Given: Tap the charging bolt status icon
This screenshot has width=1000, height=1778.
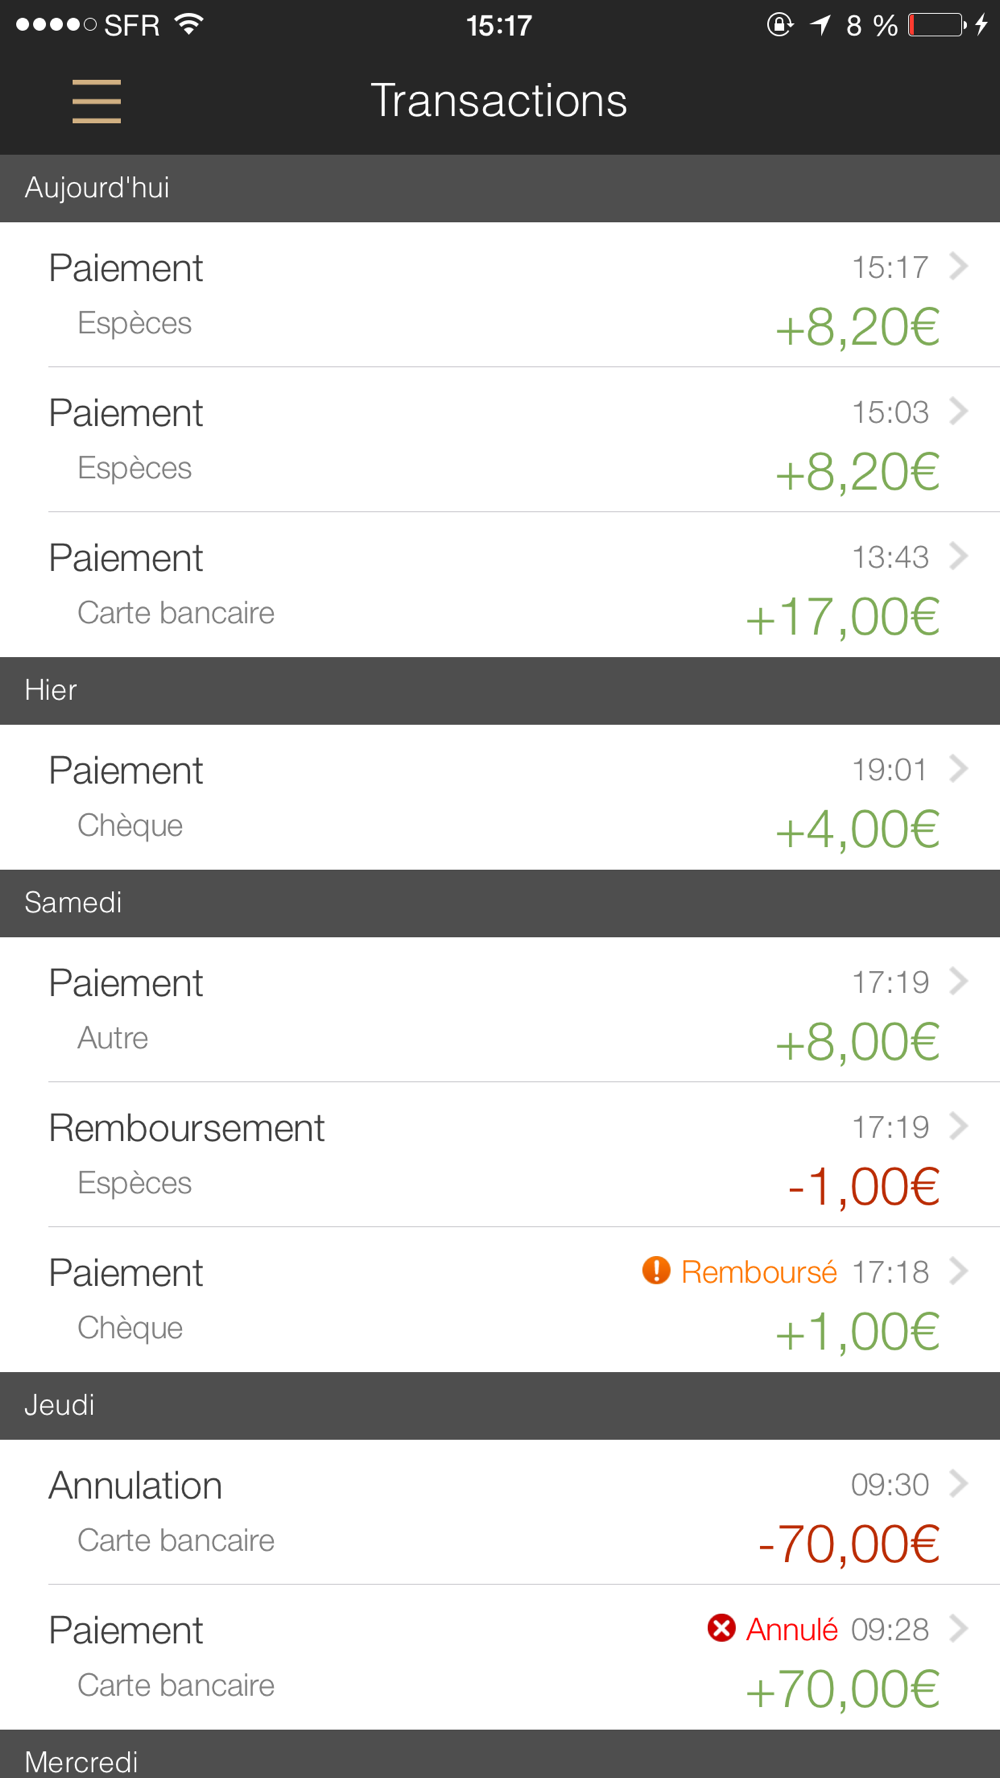Looking at the screenshot, I should (x=982, y=25).
